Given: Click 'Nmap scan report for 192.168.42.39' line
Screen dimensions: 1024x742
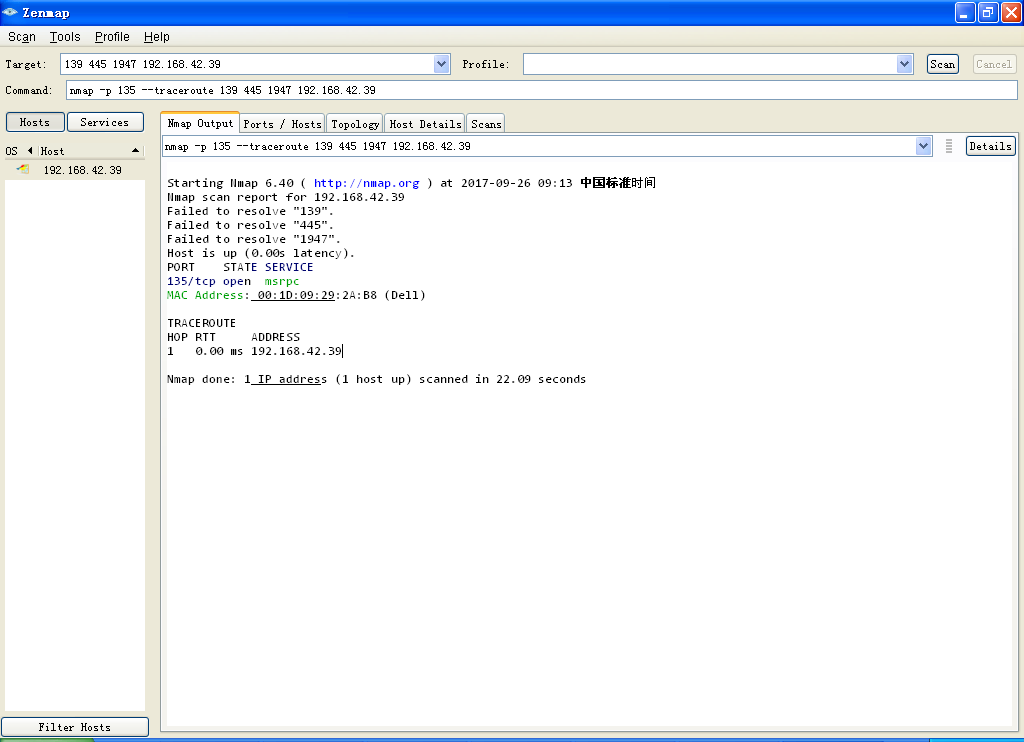Looking at the screenshot, I should 285,197.
